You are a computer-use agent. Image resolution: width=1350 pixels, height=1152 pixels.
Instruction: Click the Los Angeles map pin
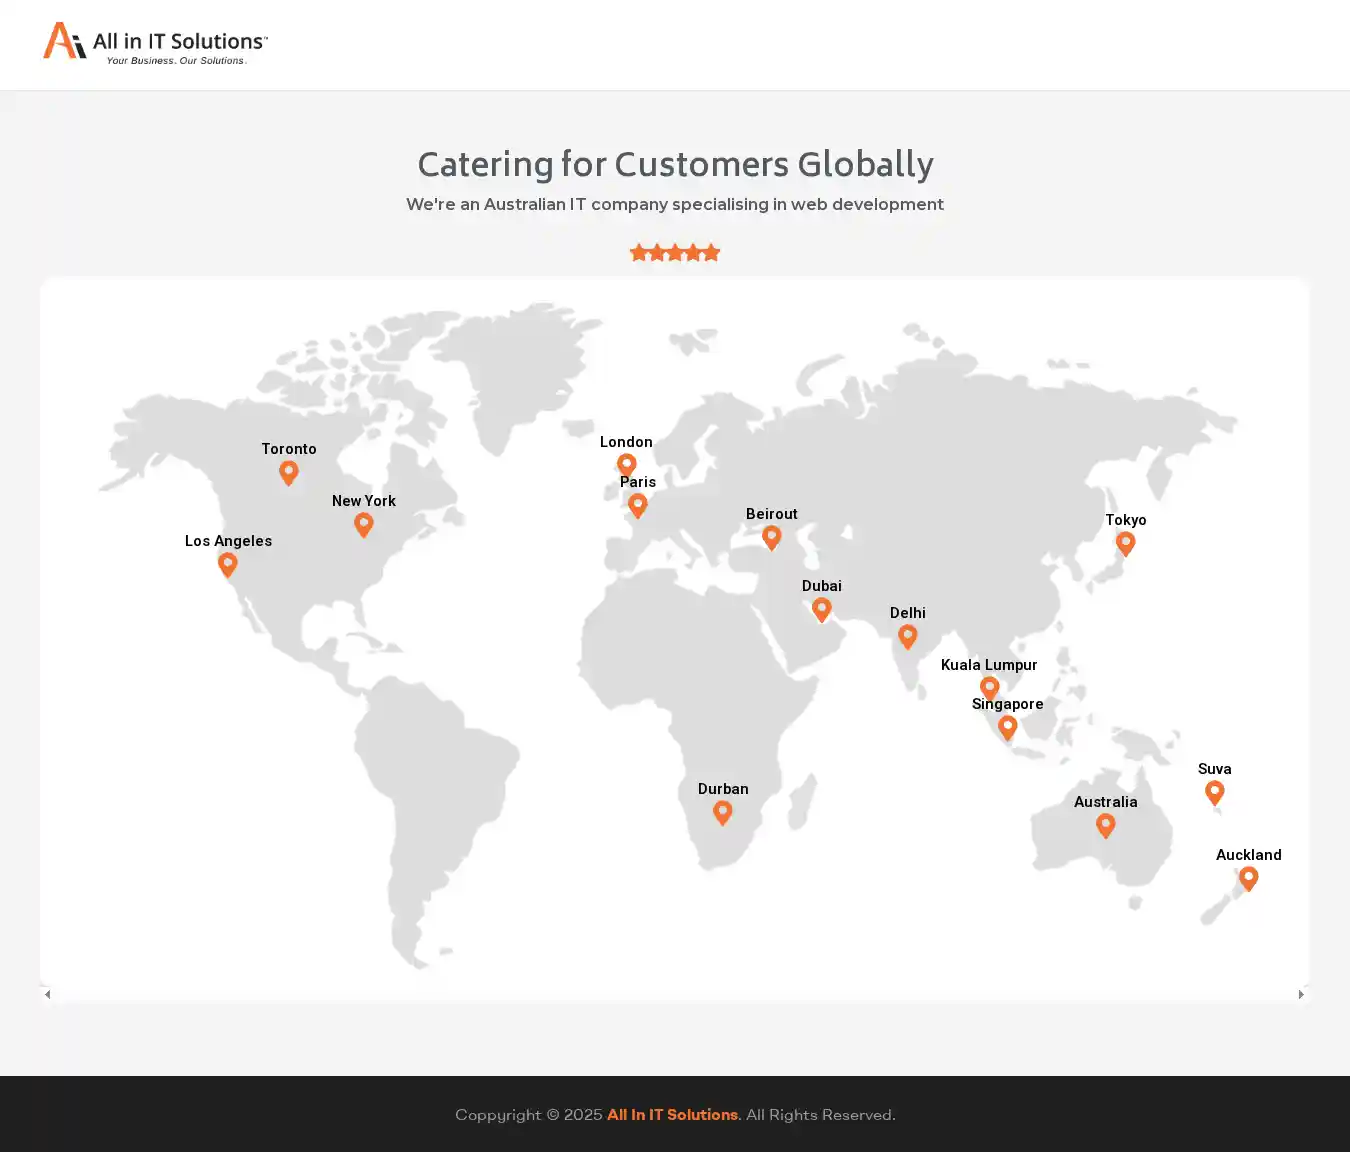(228, 564)
